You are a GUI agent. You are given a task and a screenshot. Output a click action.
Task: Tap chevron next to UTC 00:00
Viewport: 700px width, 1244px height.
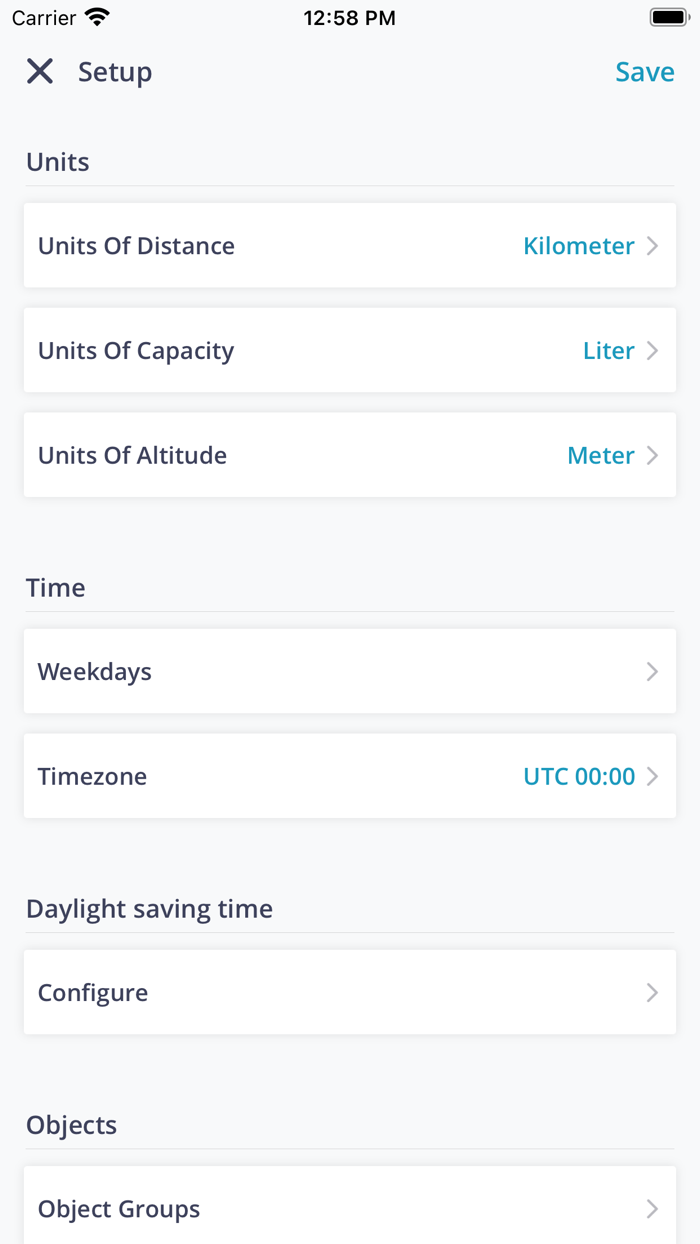coord(653,776)
